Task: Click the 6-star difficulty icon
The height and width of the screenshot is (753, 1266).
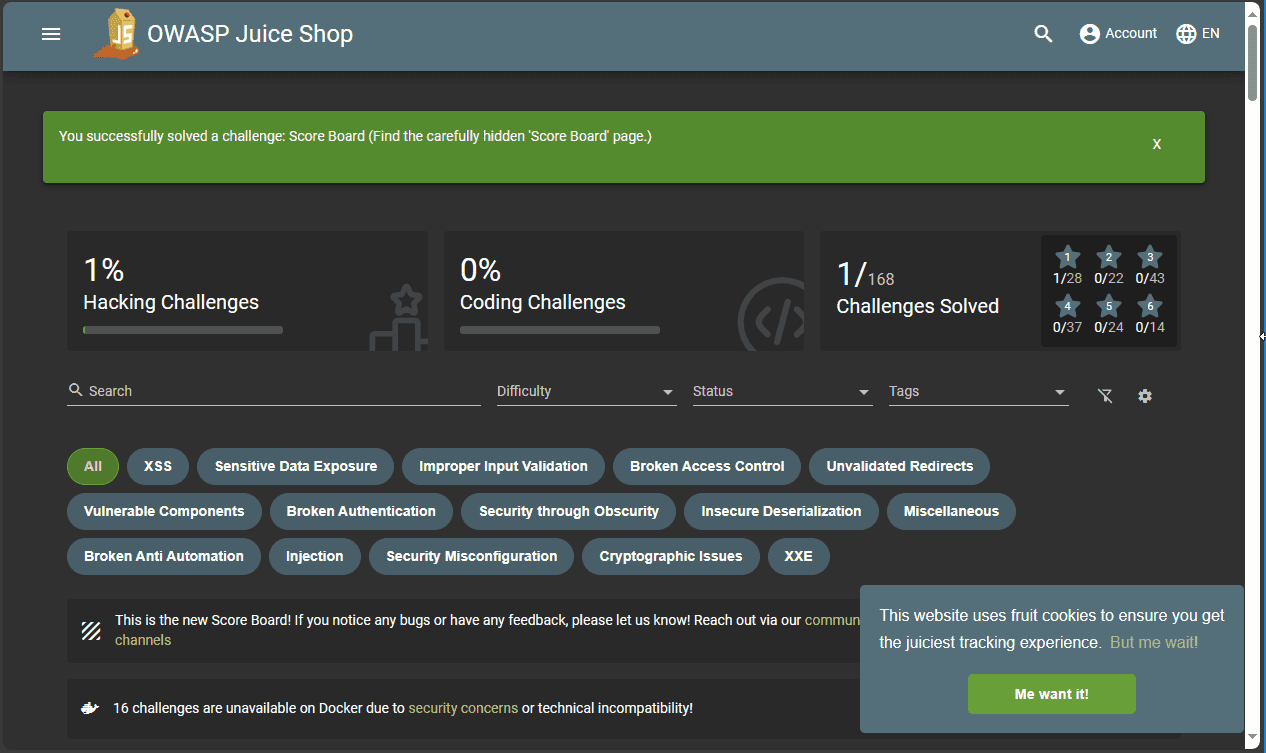Action: 1150,306
